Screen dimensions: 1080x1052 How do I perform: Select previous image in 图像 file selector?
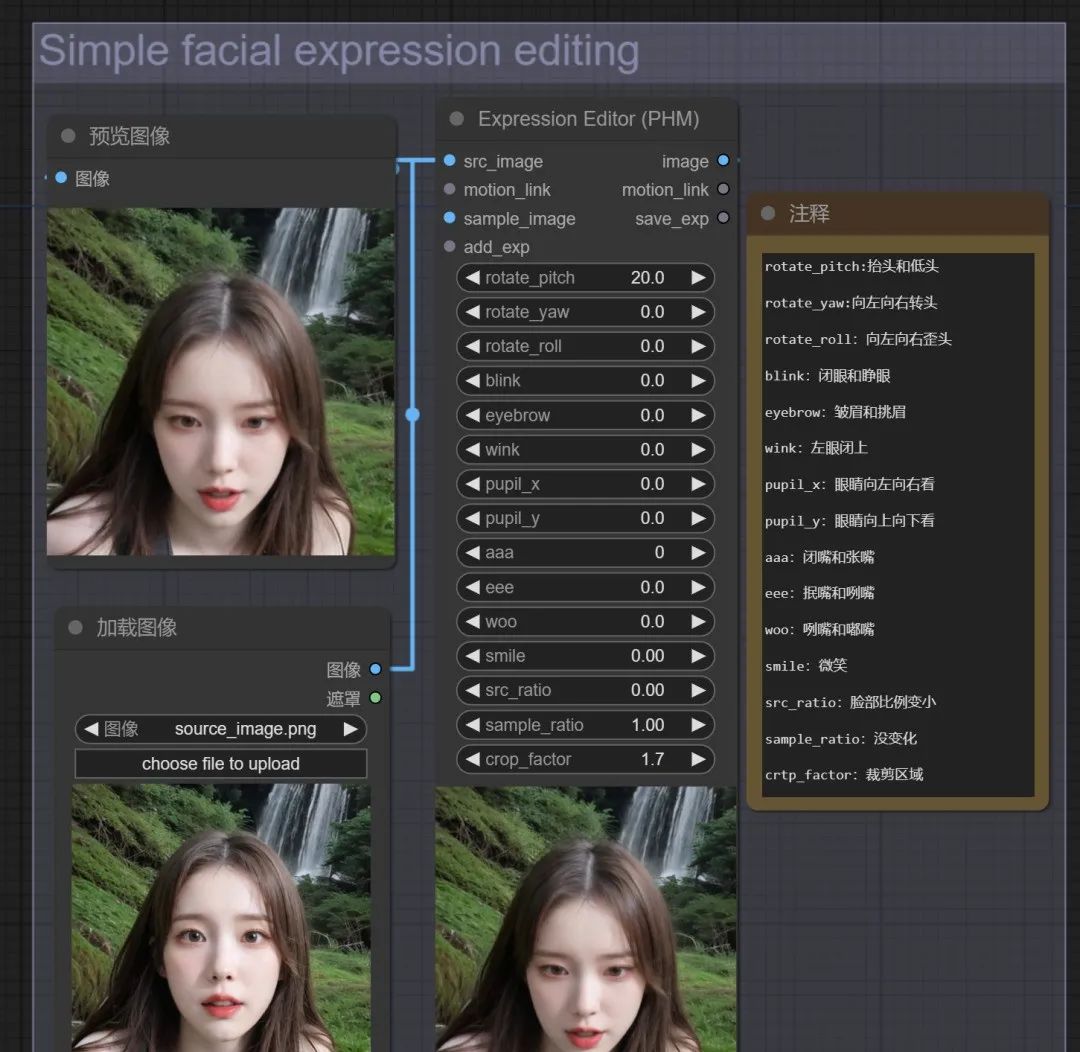click(x=91, y=729)
